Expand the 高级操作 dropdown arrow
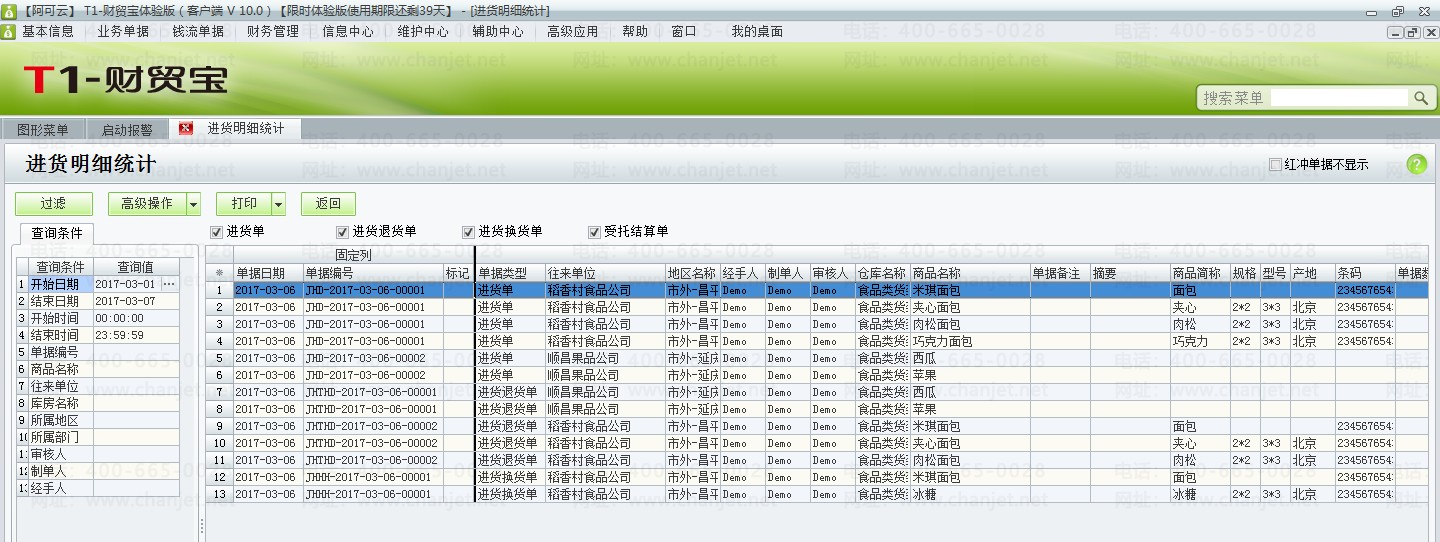1440x542 pixels. pyautogui.click(x=194, y=204)
